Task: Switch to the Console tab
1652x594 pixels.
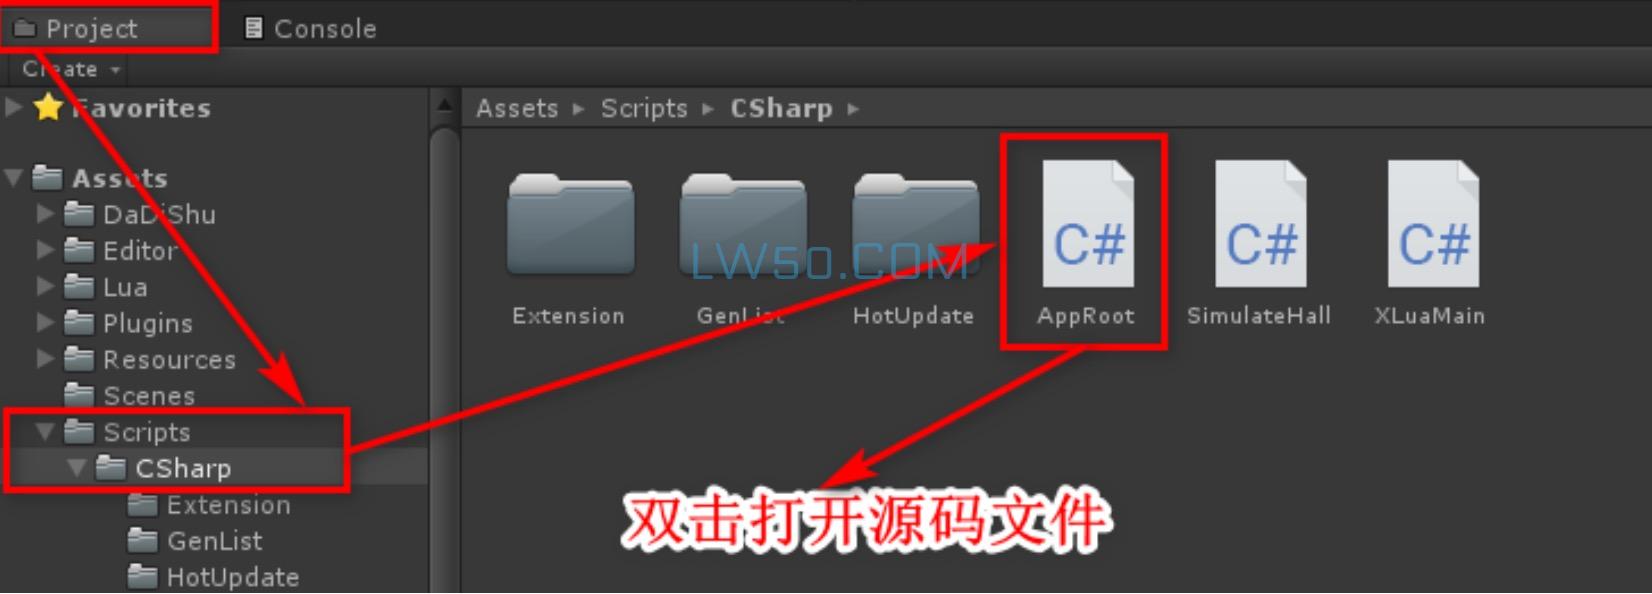Action: [310, 28]
